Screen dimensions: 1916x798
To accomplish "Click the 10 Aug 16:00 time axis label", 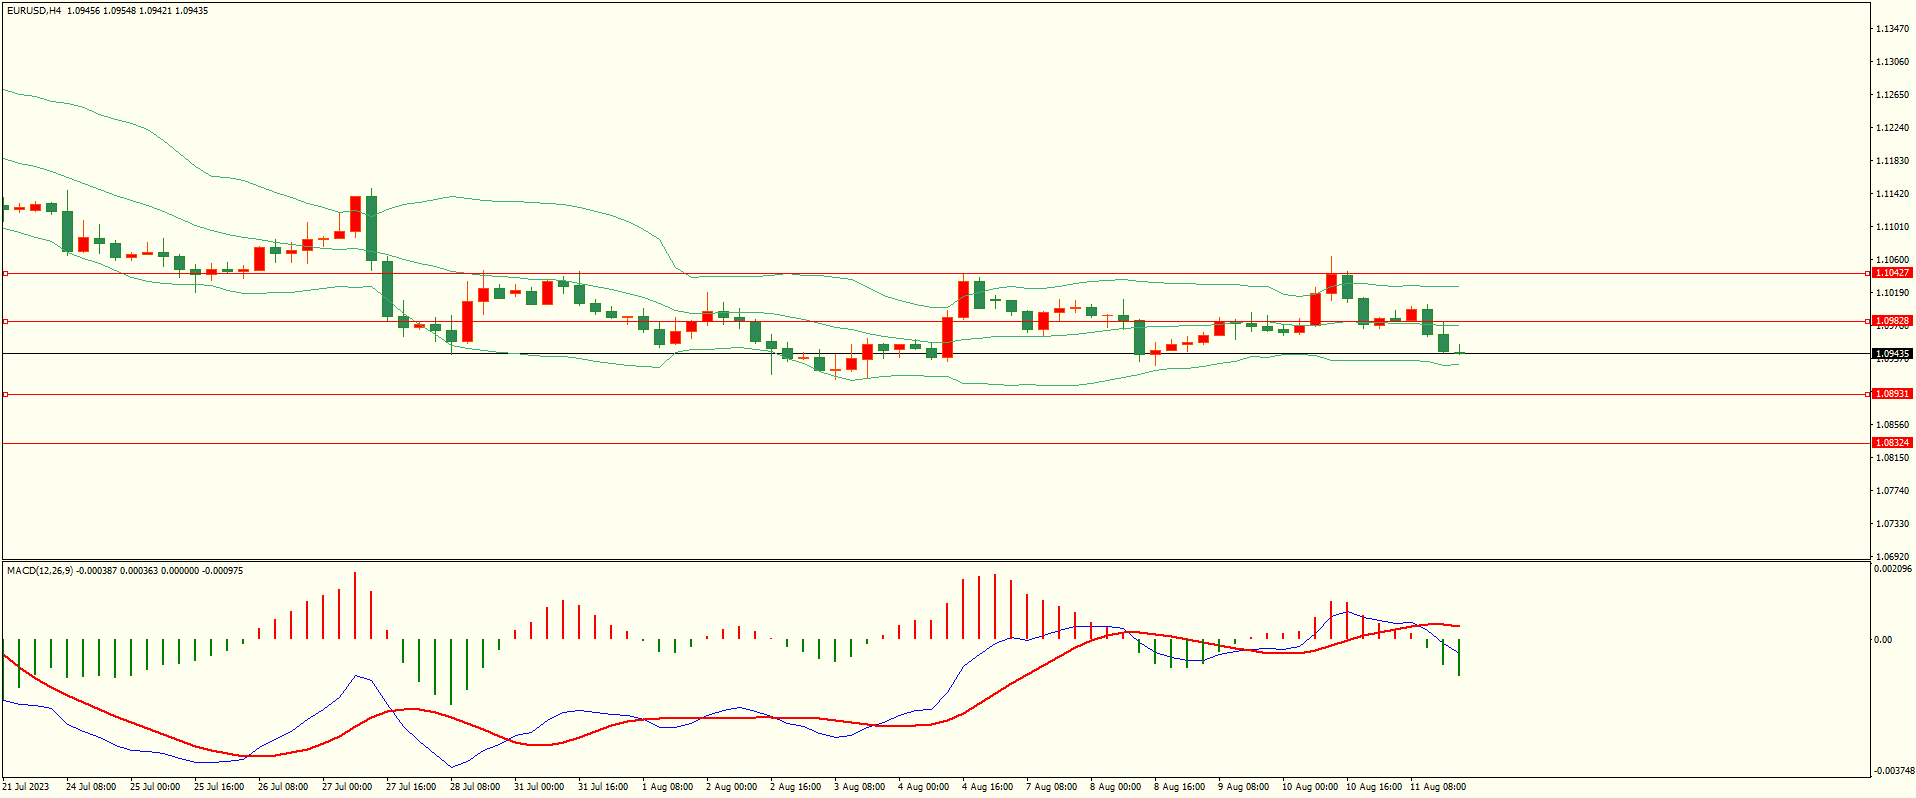I will pos(1374,787).
